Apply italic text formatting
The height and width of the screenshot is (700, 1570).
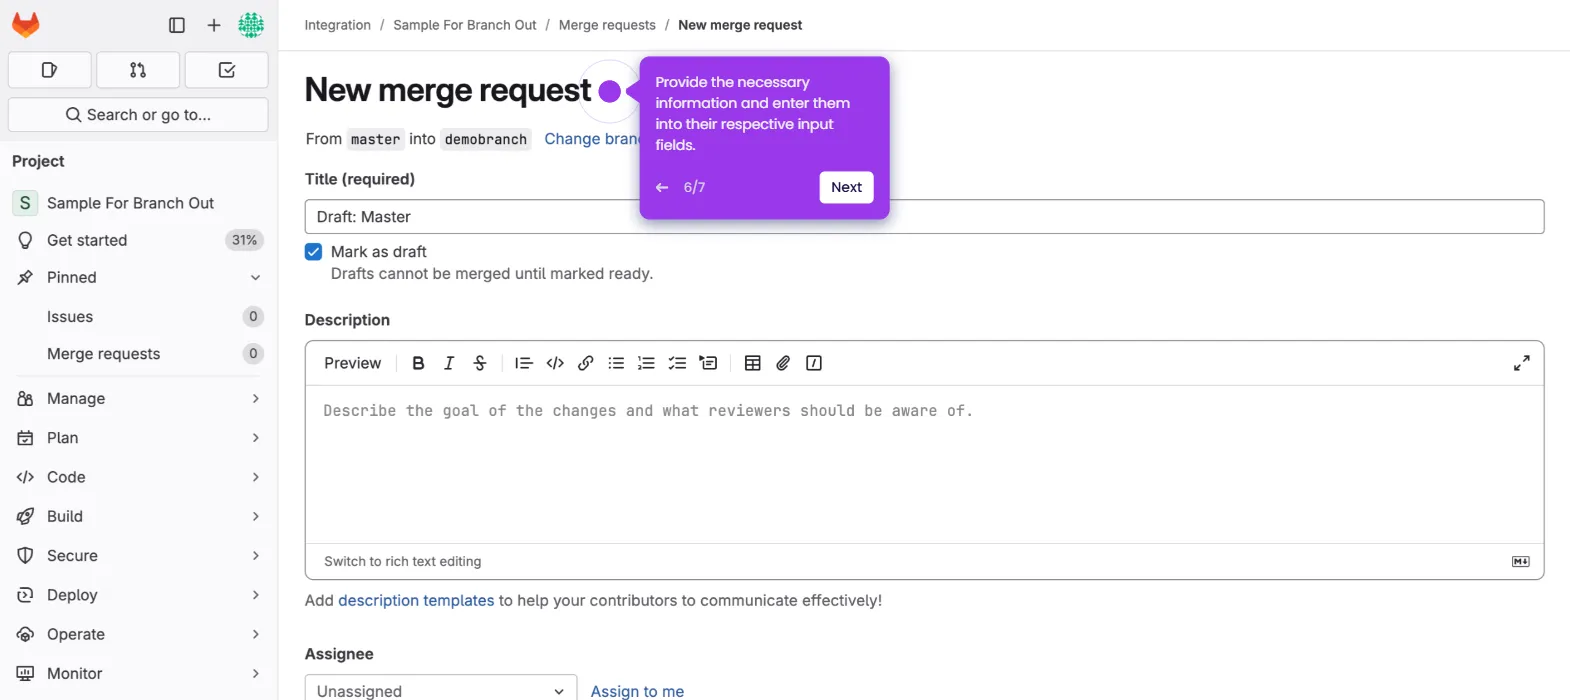449,363
